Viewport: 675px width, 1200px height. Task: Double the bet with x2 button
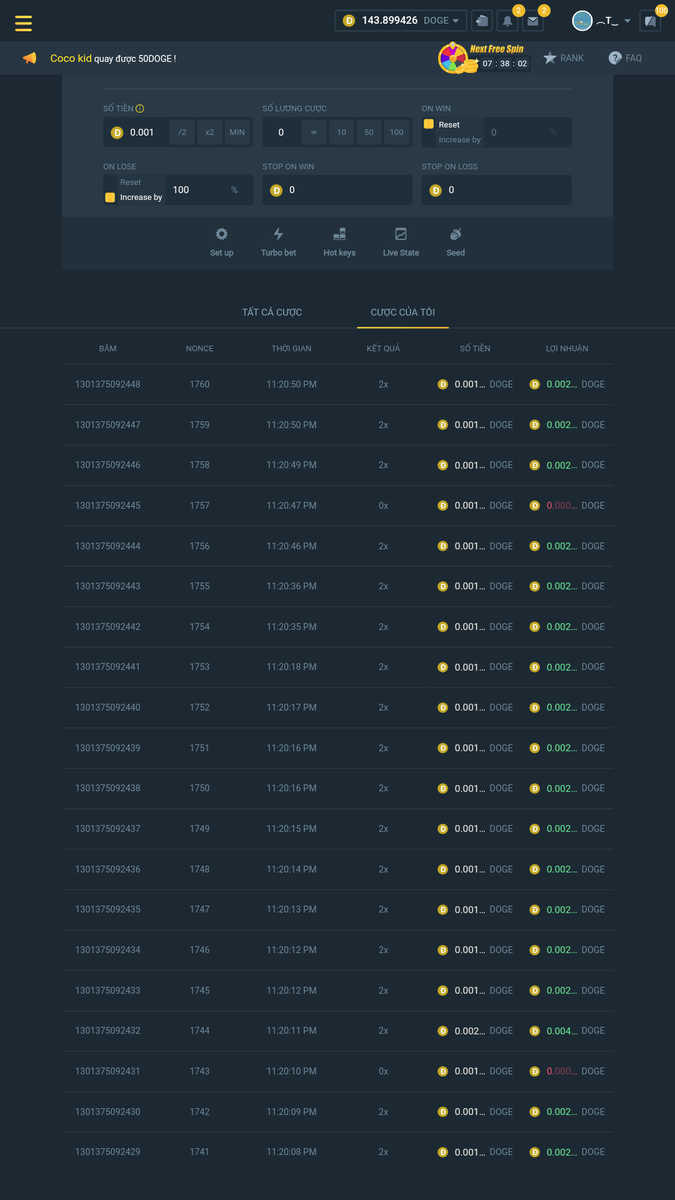coord(209,132)
